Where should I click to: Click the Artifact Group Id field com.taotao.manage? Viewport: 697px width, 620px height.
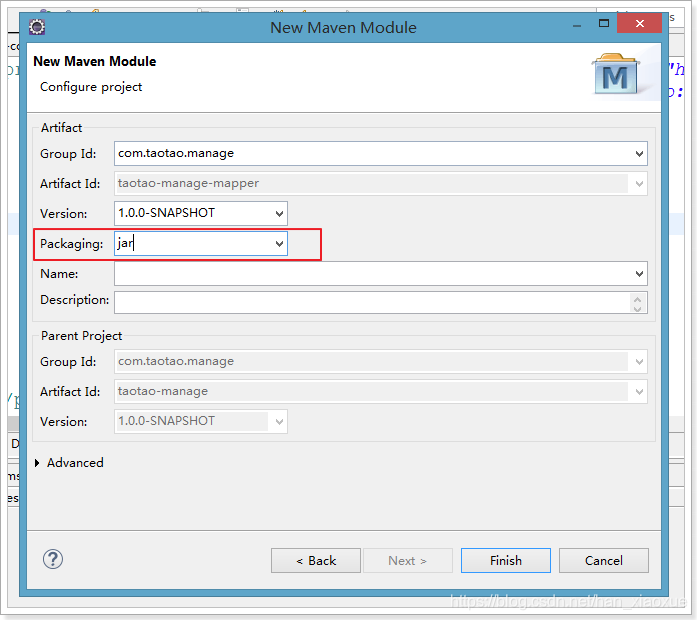pyautogui.click(x=381, y=154)
